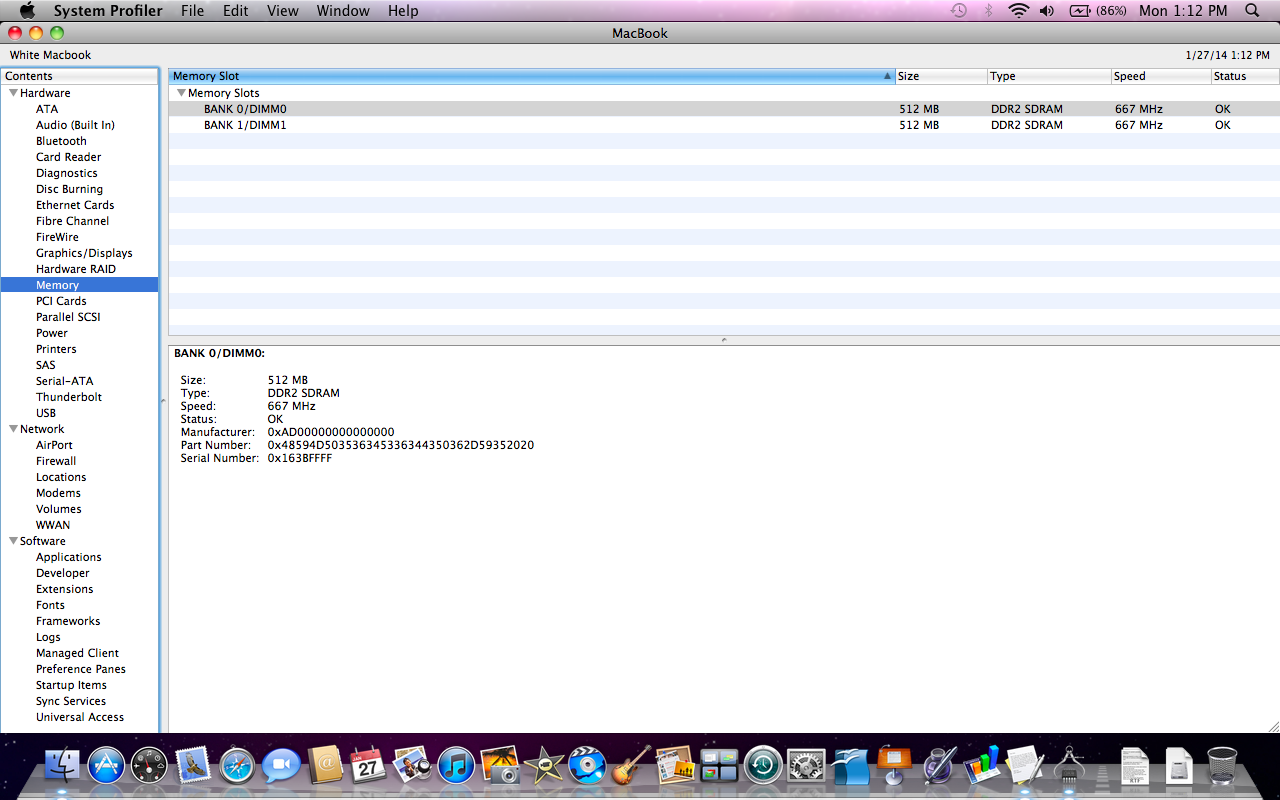Image resolution: width=1280 pixels, height=800 pixels.
Task: Sort by the Type column header
Action: point(1049,76)
